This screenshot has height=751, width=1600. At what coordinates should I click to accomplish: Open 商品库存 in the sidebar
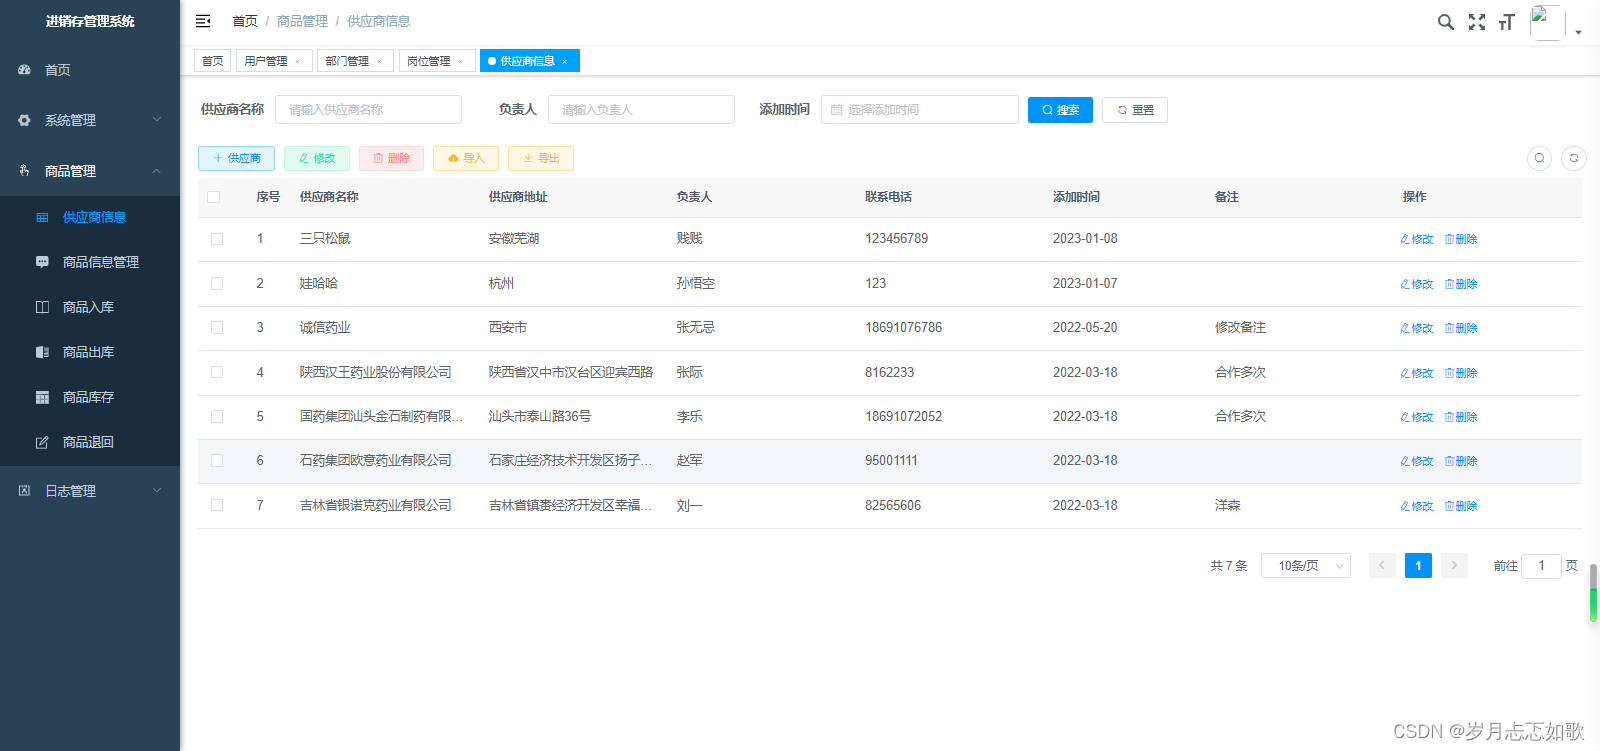click(90, 397)
